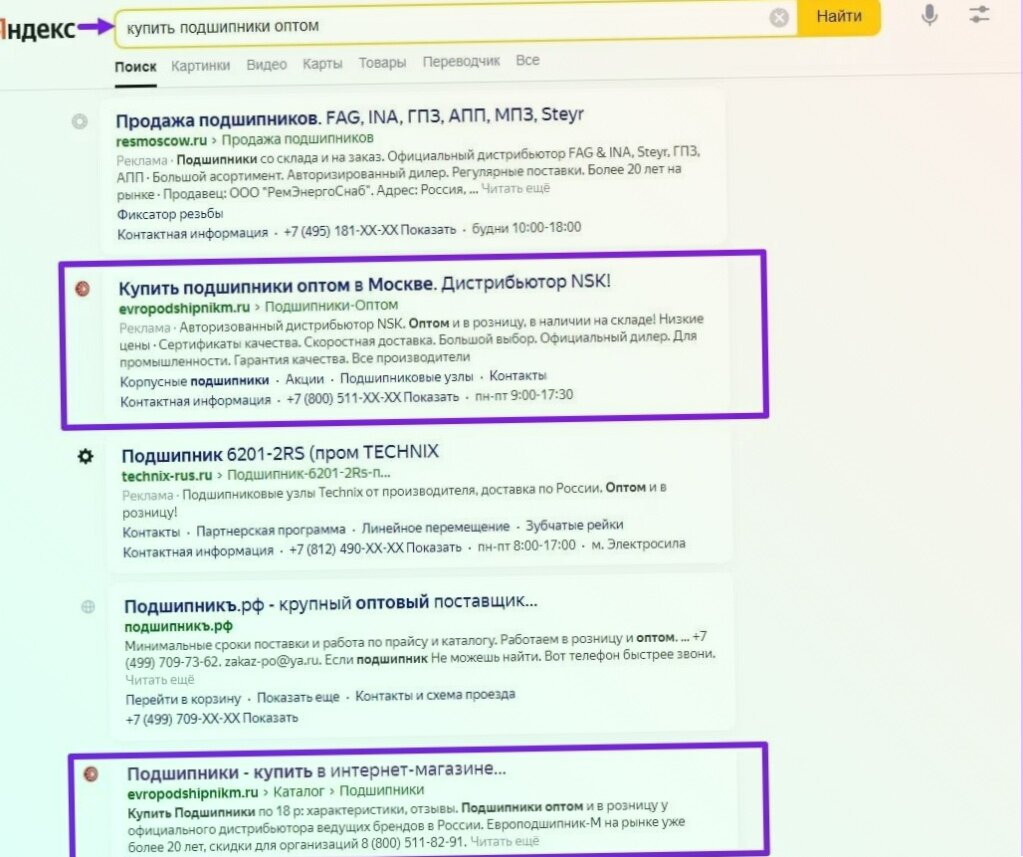This screenshot has height=857, width=1023.
Task: Show the +7 (800) 511-XX-XX phone number
Action: (x=373, y=397)
